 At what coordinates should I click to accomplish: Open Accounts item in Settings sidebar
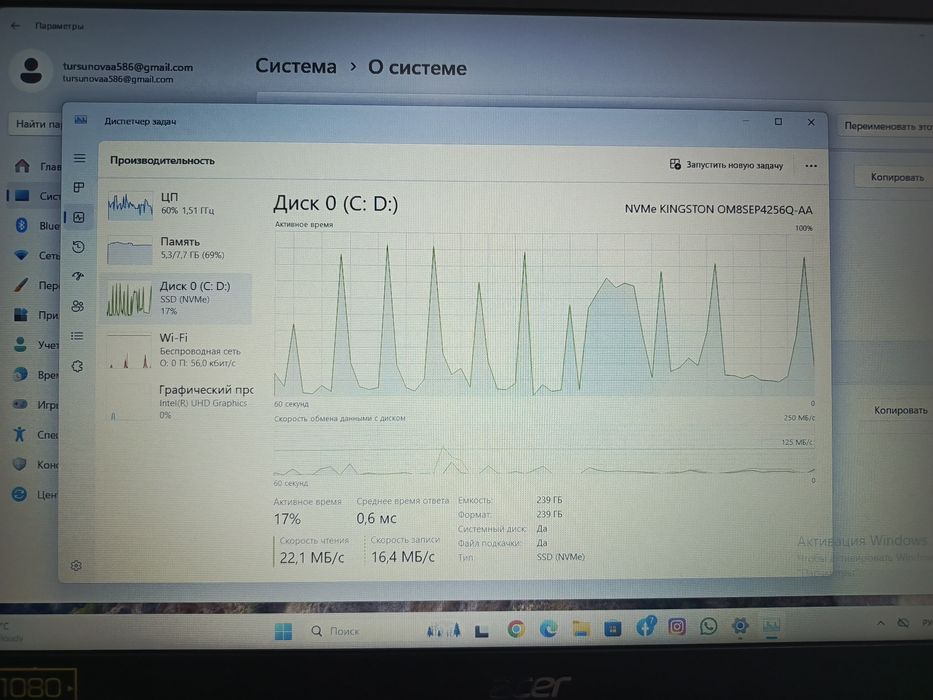click(x=37, y=345)
